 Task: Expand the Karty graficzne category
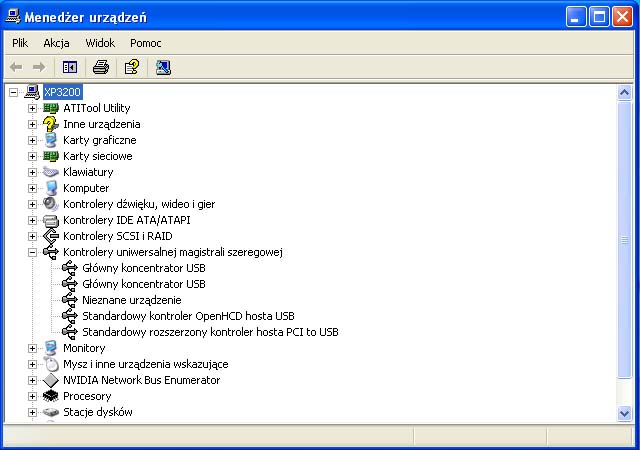click(32, 140)
